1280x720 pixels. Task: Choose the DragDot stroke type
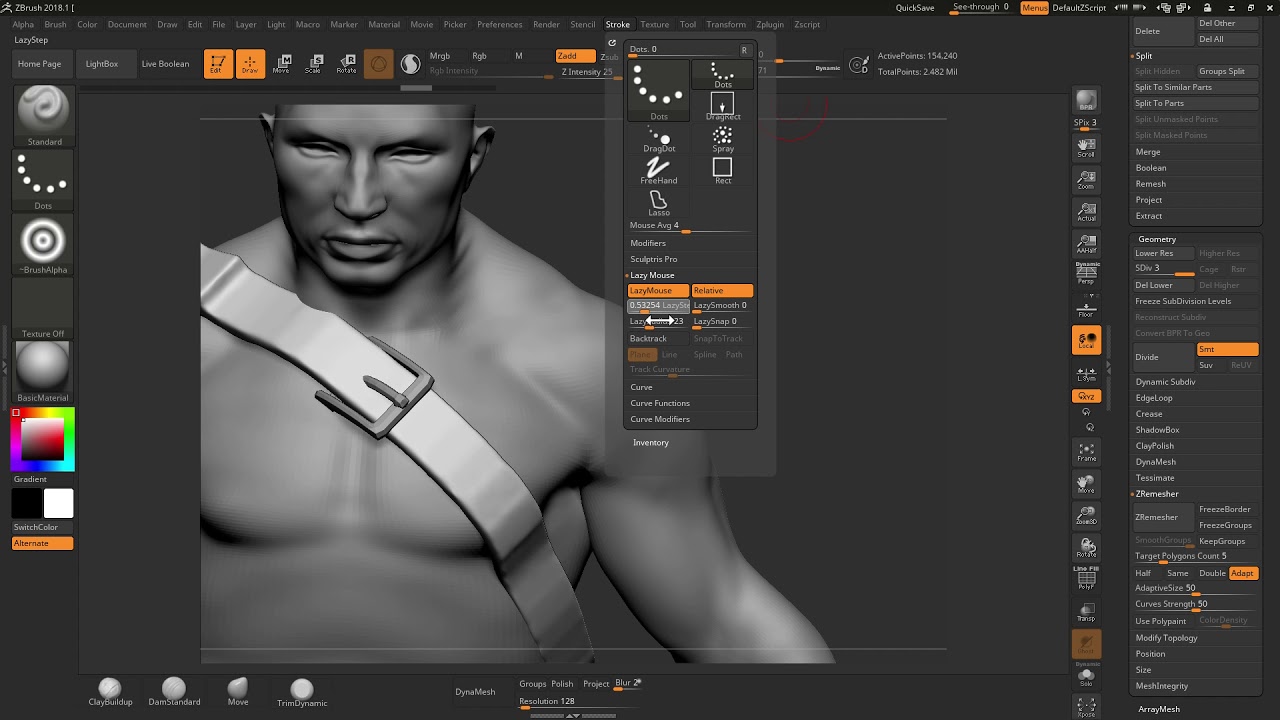coord(659,139)
